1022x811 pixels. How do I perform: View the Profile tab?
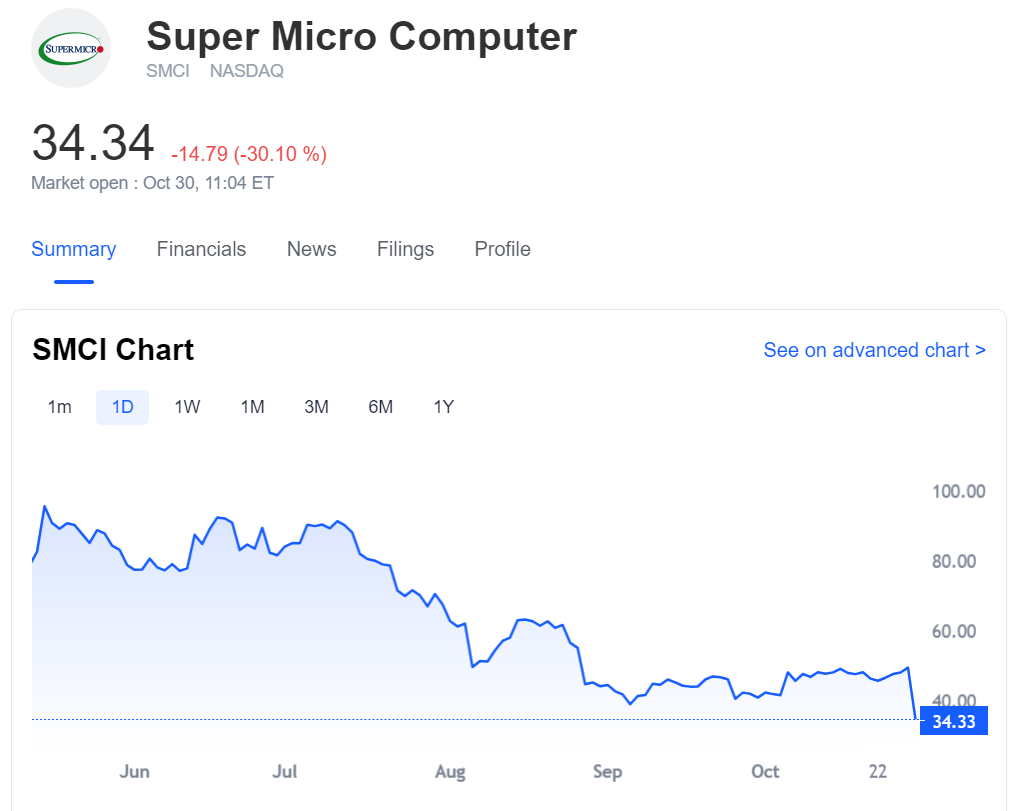tap(502, 249)
